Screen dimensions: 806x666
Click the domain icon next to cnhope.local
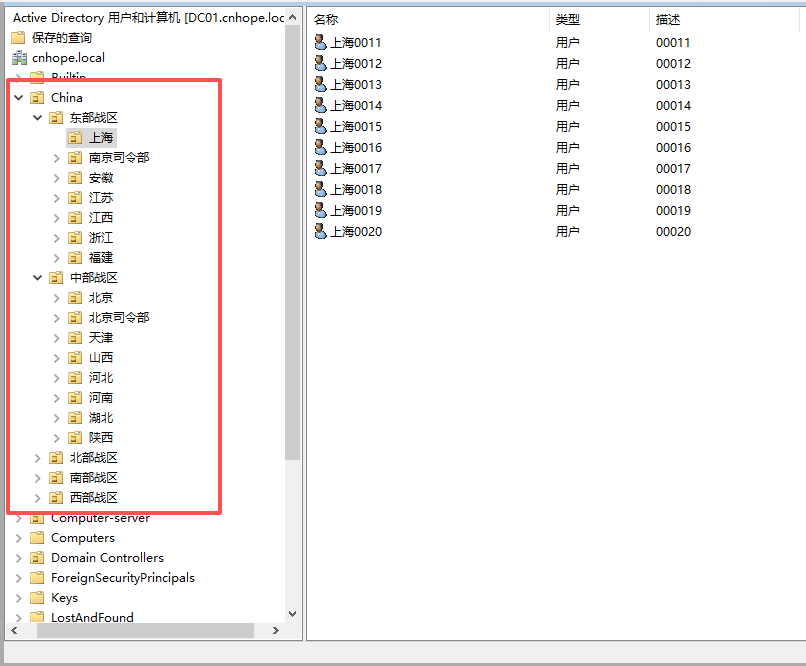19,58
